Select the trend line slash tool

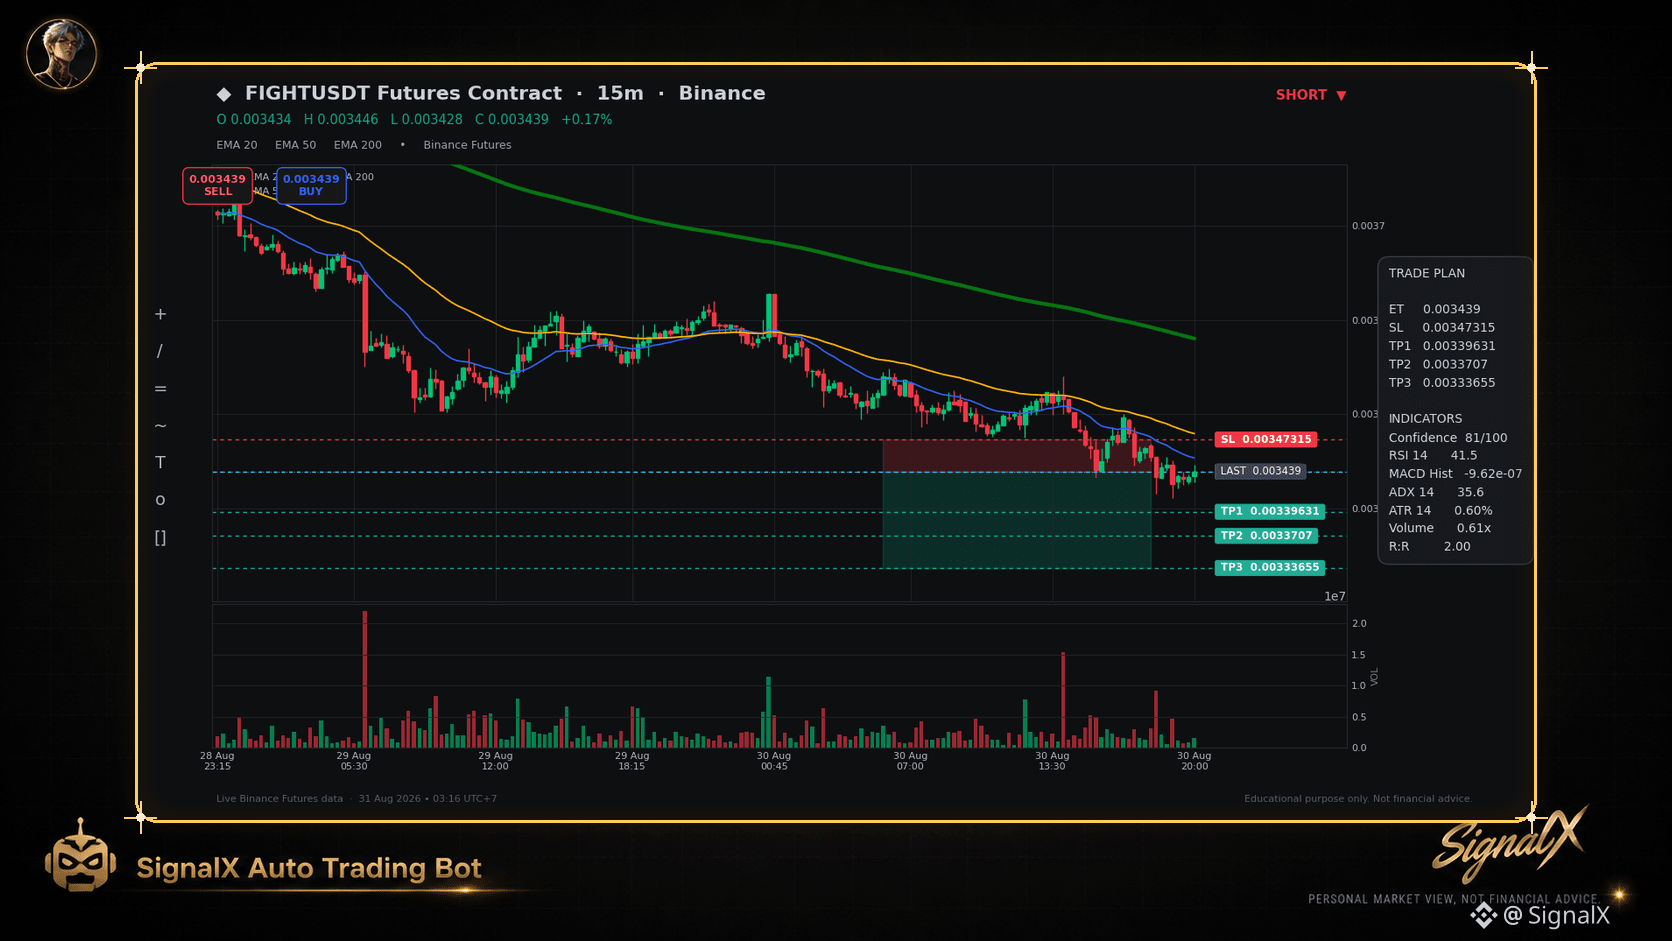(160, 351)
